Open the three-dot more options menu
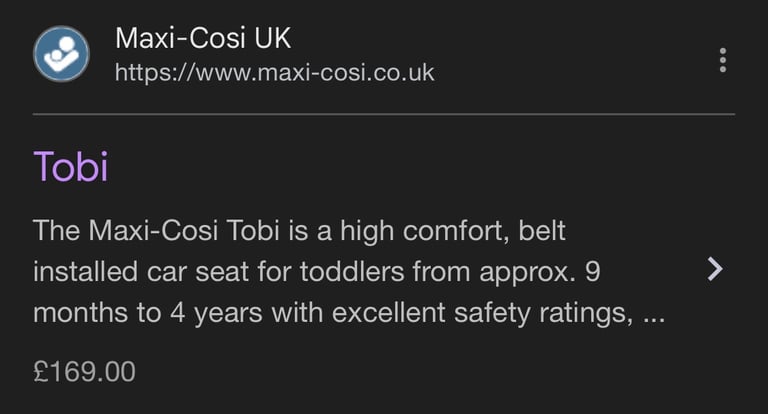The image size is (768, 414). click(x=722, y=60)
